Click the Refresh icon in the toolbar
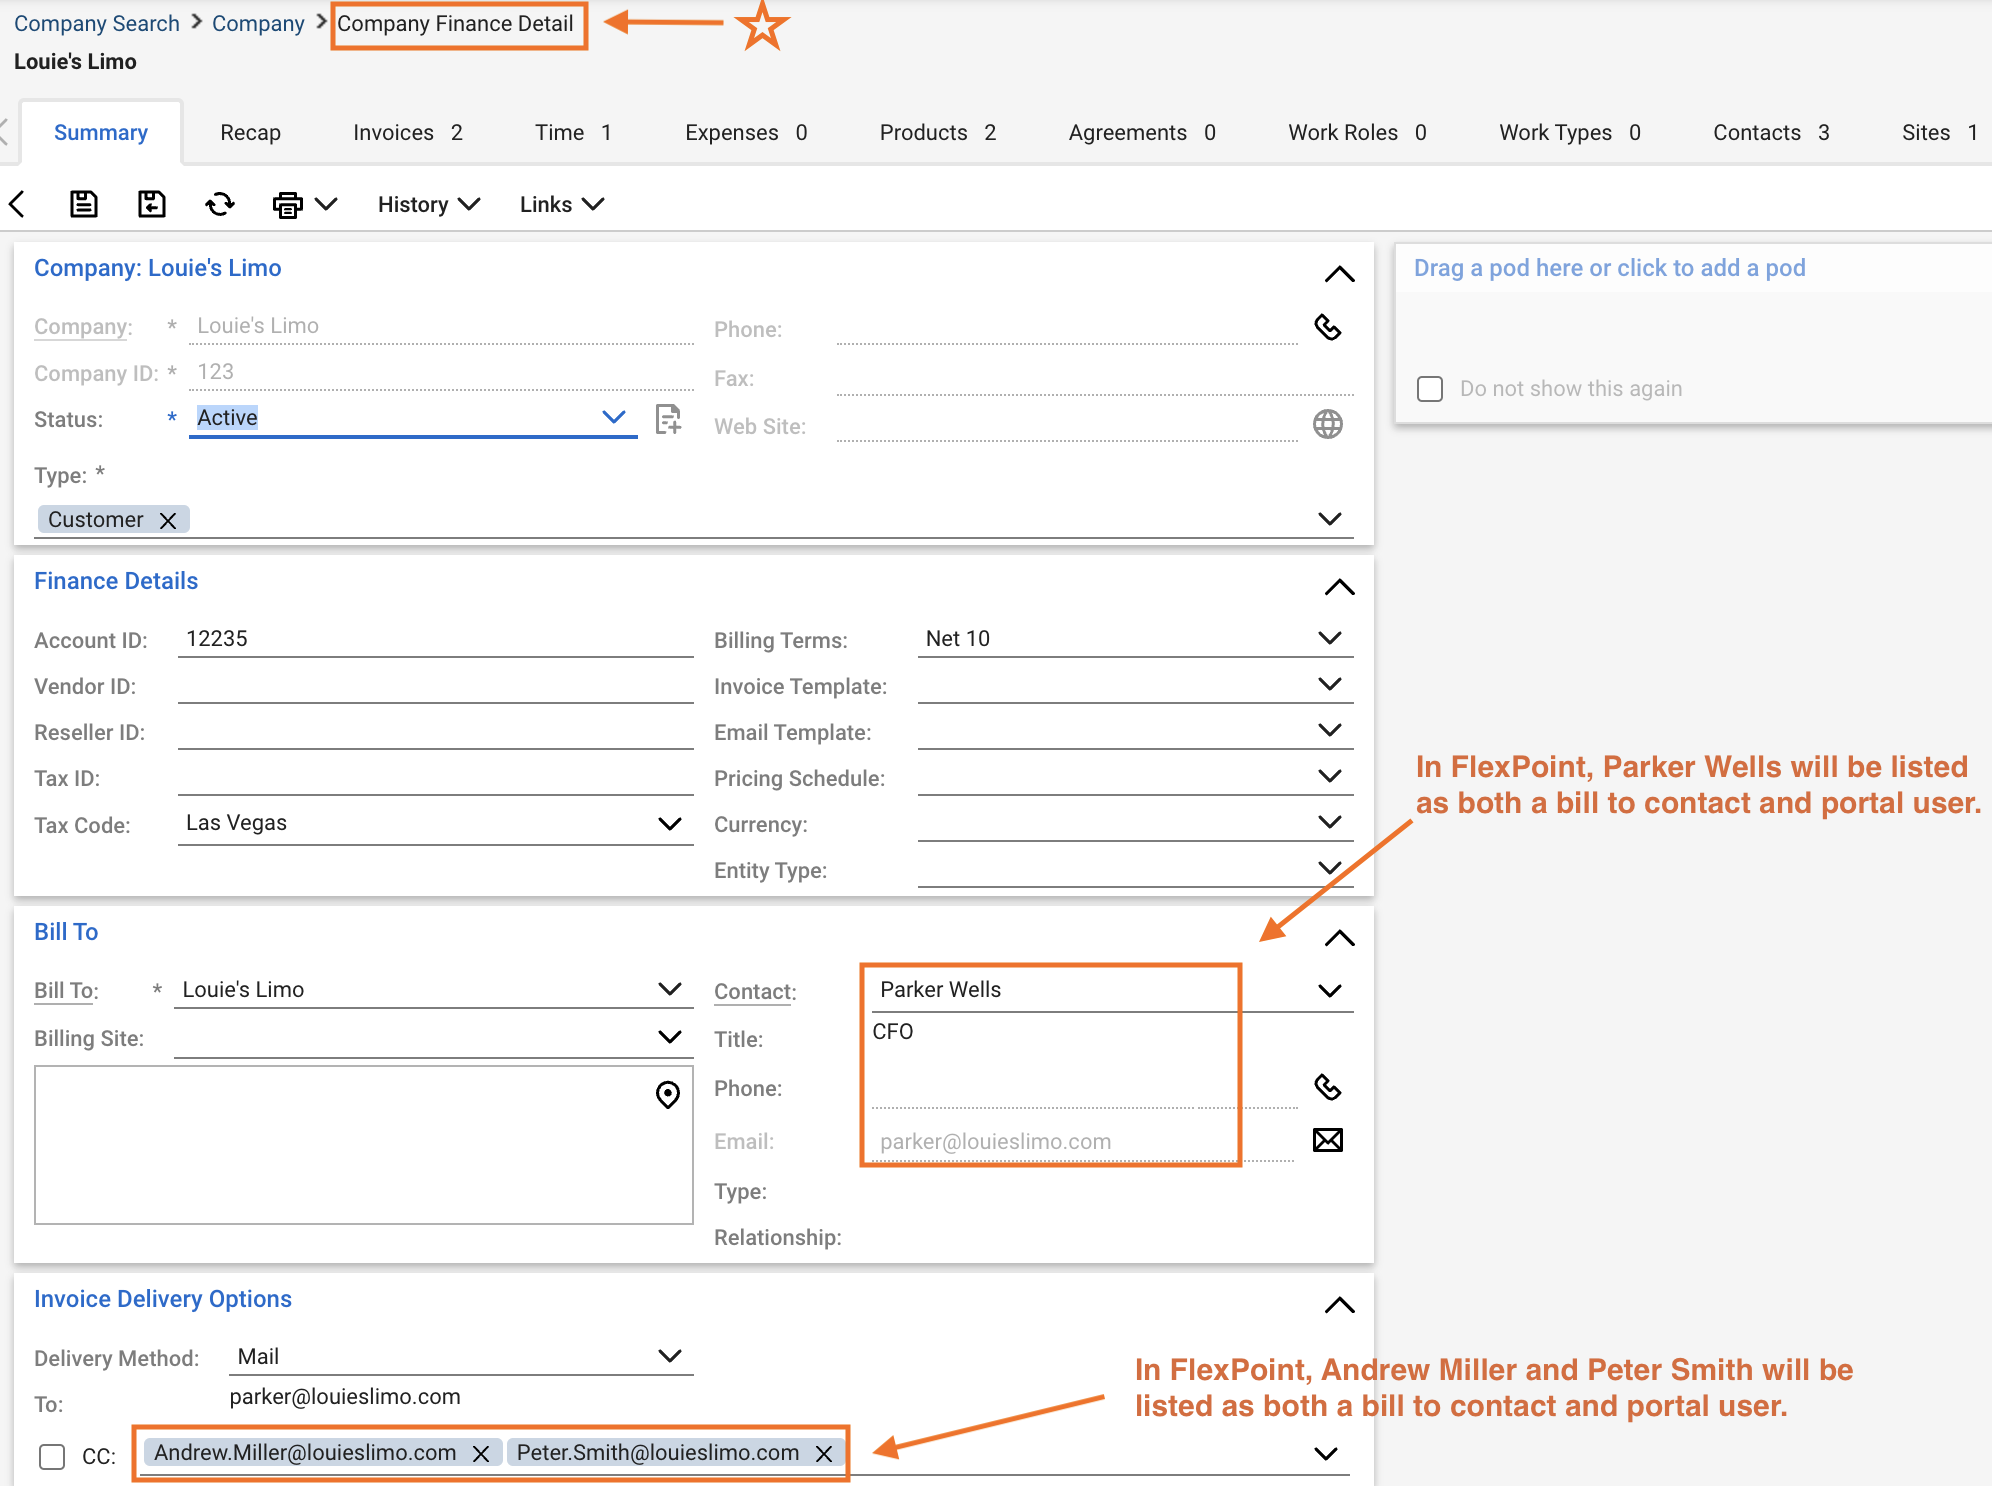This screenshot has height=1486, width=1992. point(219,204)
